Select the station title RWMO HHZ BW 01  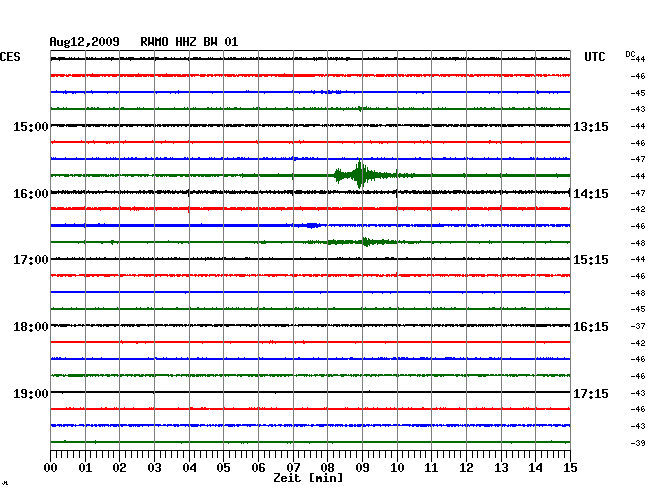[189, 42]
